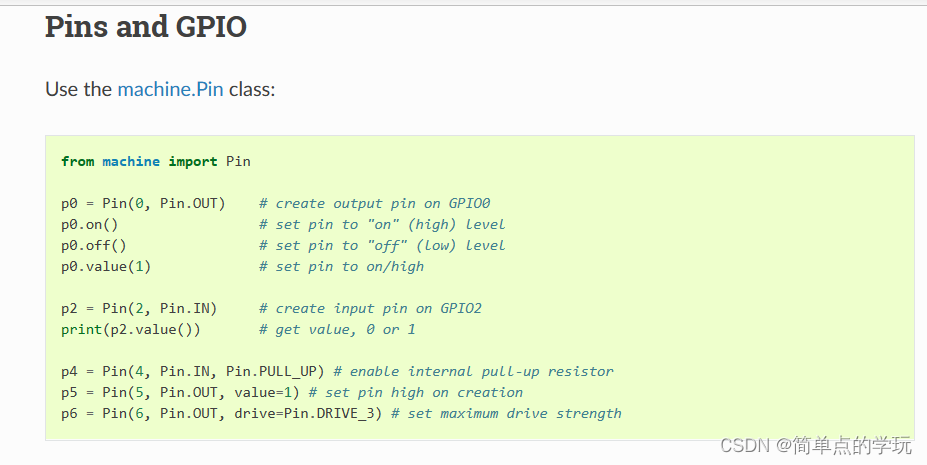Click the "create output pin on GPIO0" comment

pyautogui.click(x=374, y=203)
